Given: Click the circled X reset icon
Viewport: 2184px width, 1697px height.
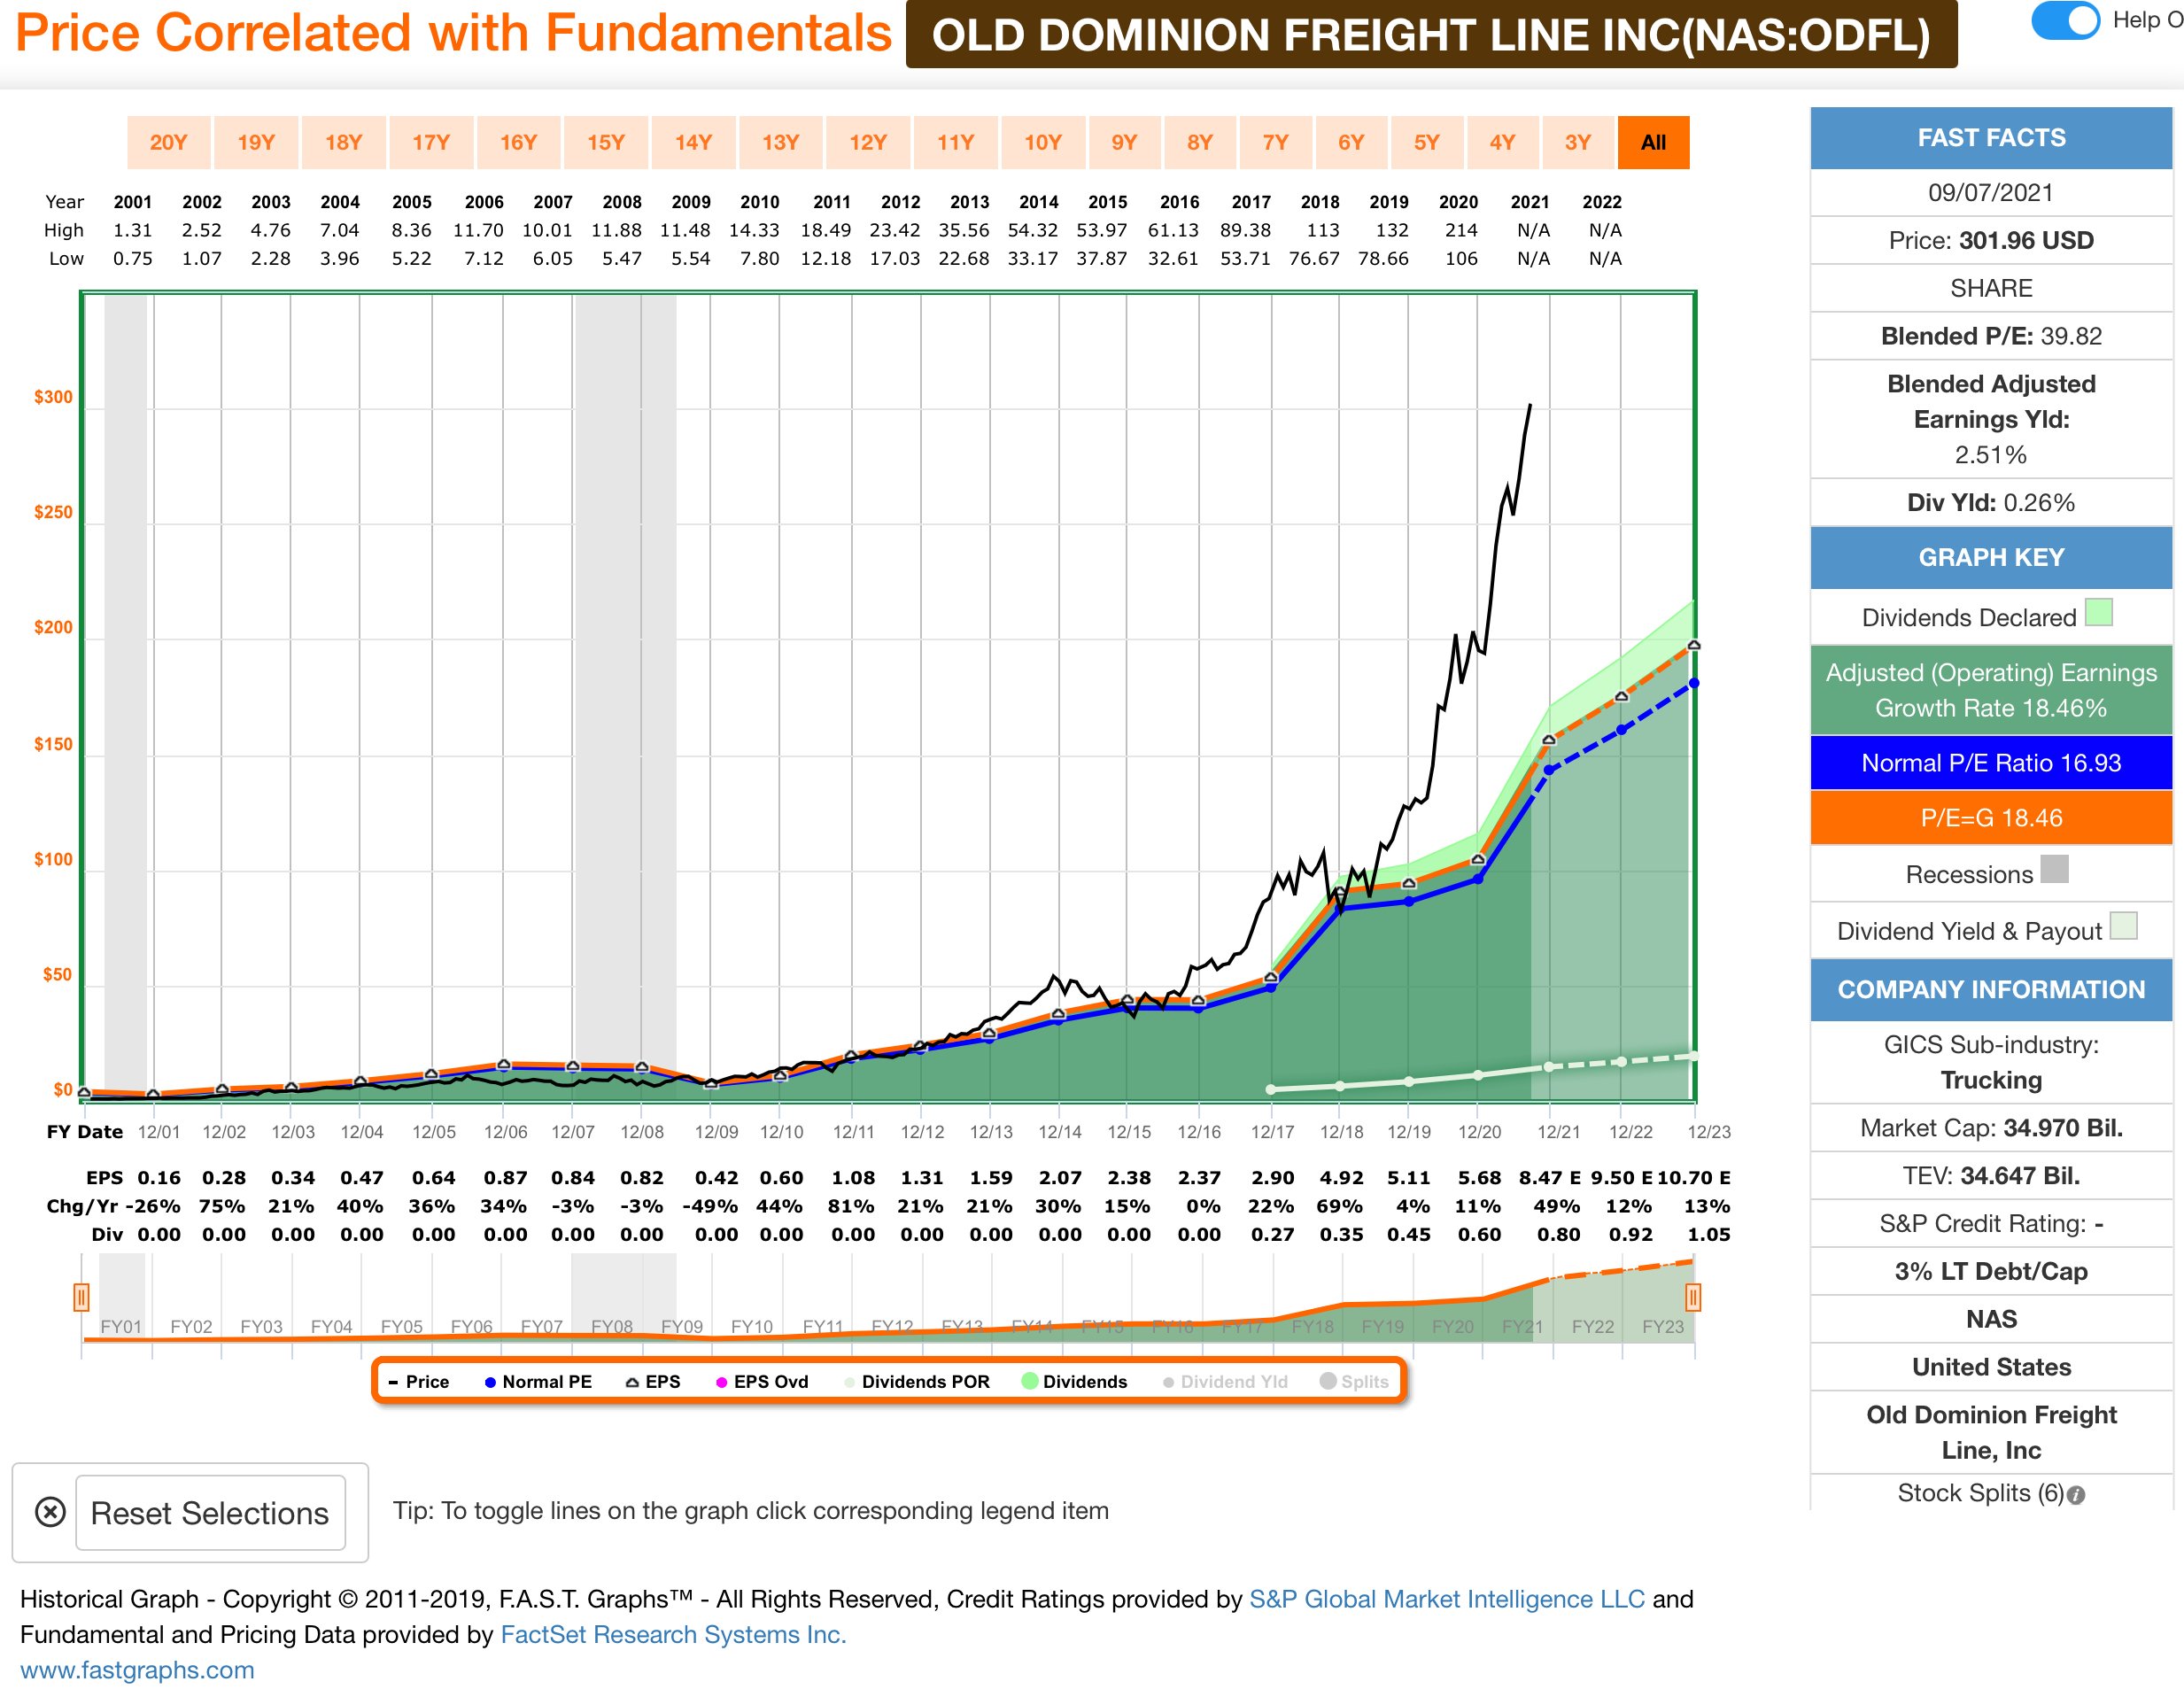Looking at the screenshot, I should point(50,1511).
